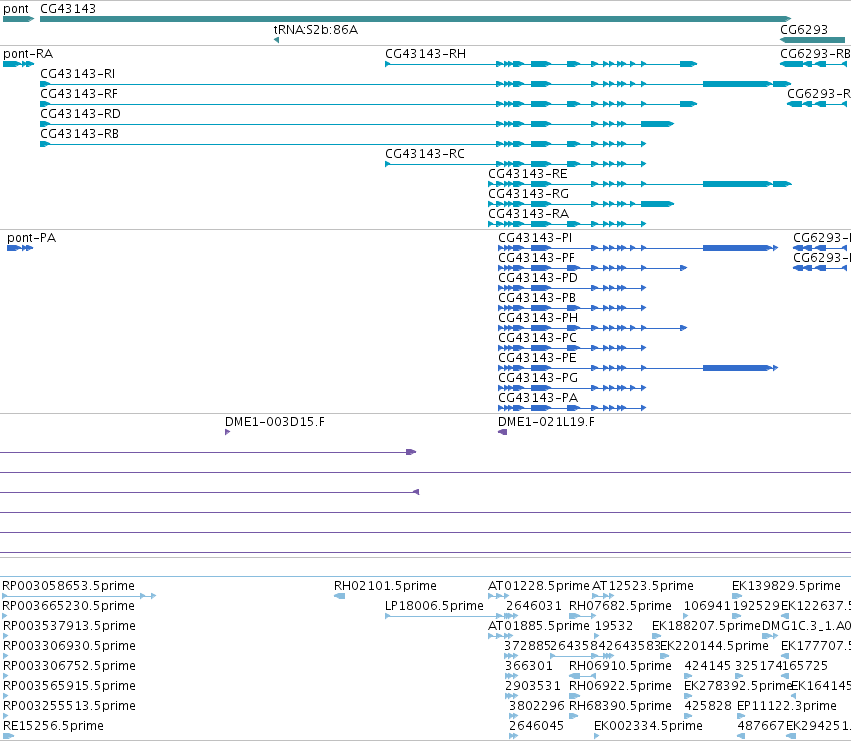Select the CG43143-RE transcript label
This screenshot has width=851, height=741.
[x=528, y=174]
